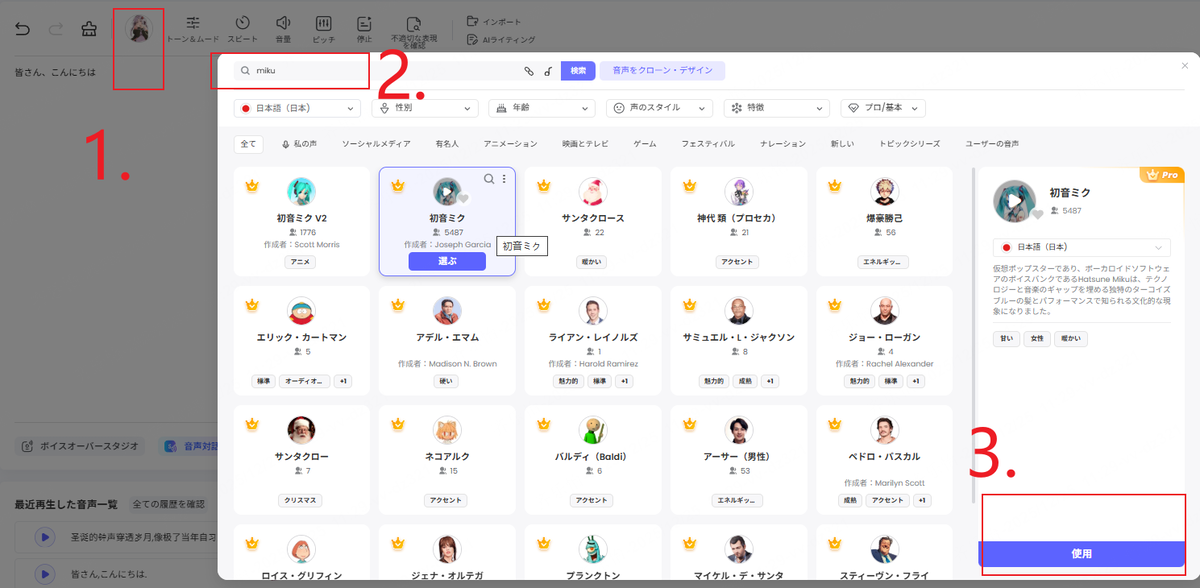This screenshot has height=588, width=1200.
Task: Favorite 初音ミク heart in detail panel
Action: (1037, 214)
